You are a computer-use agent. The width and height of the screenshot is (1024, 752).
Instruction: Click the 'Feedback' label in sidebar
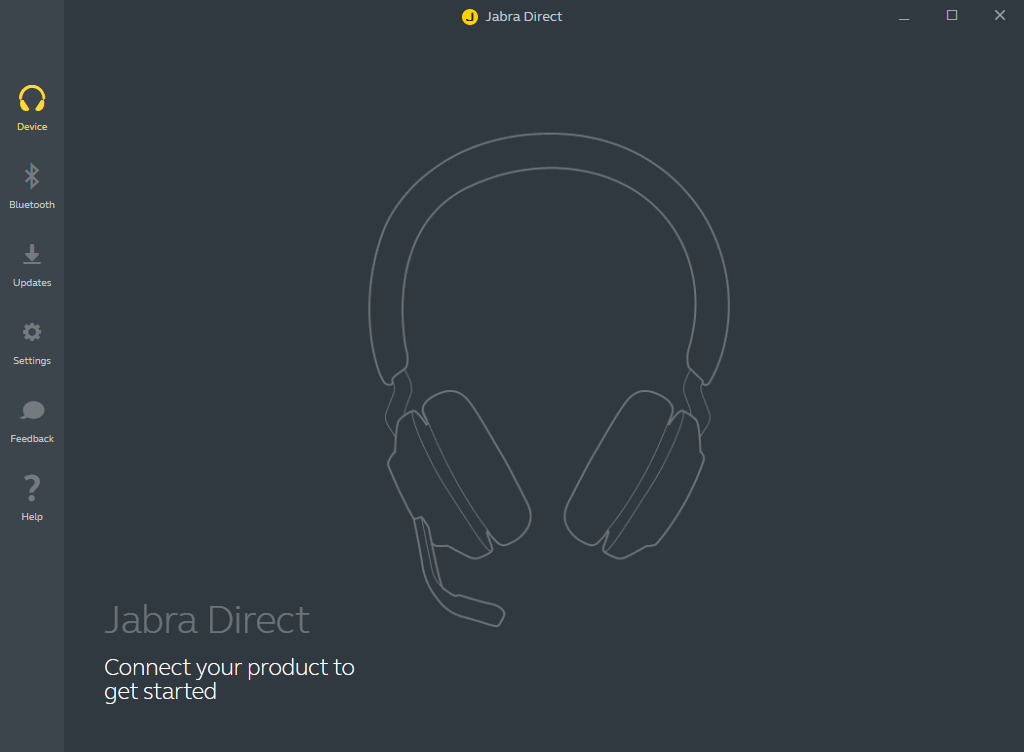click(32, 439)
